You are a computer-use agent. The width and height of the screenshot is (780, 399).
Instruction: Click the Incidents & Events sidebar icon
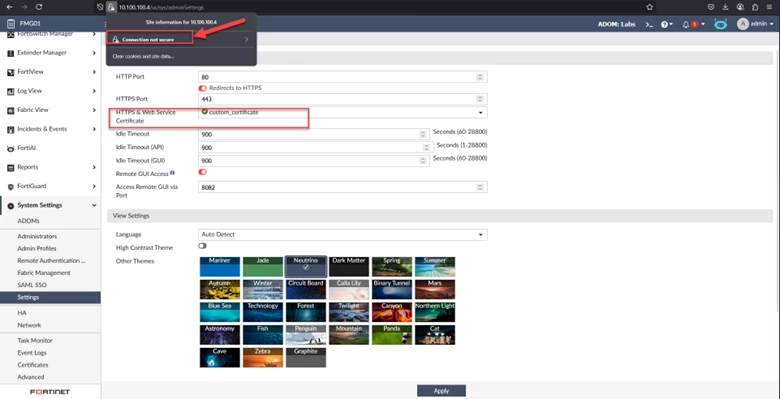click(x=10, y=129)
